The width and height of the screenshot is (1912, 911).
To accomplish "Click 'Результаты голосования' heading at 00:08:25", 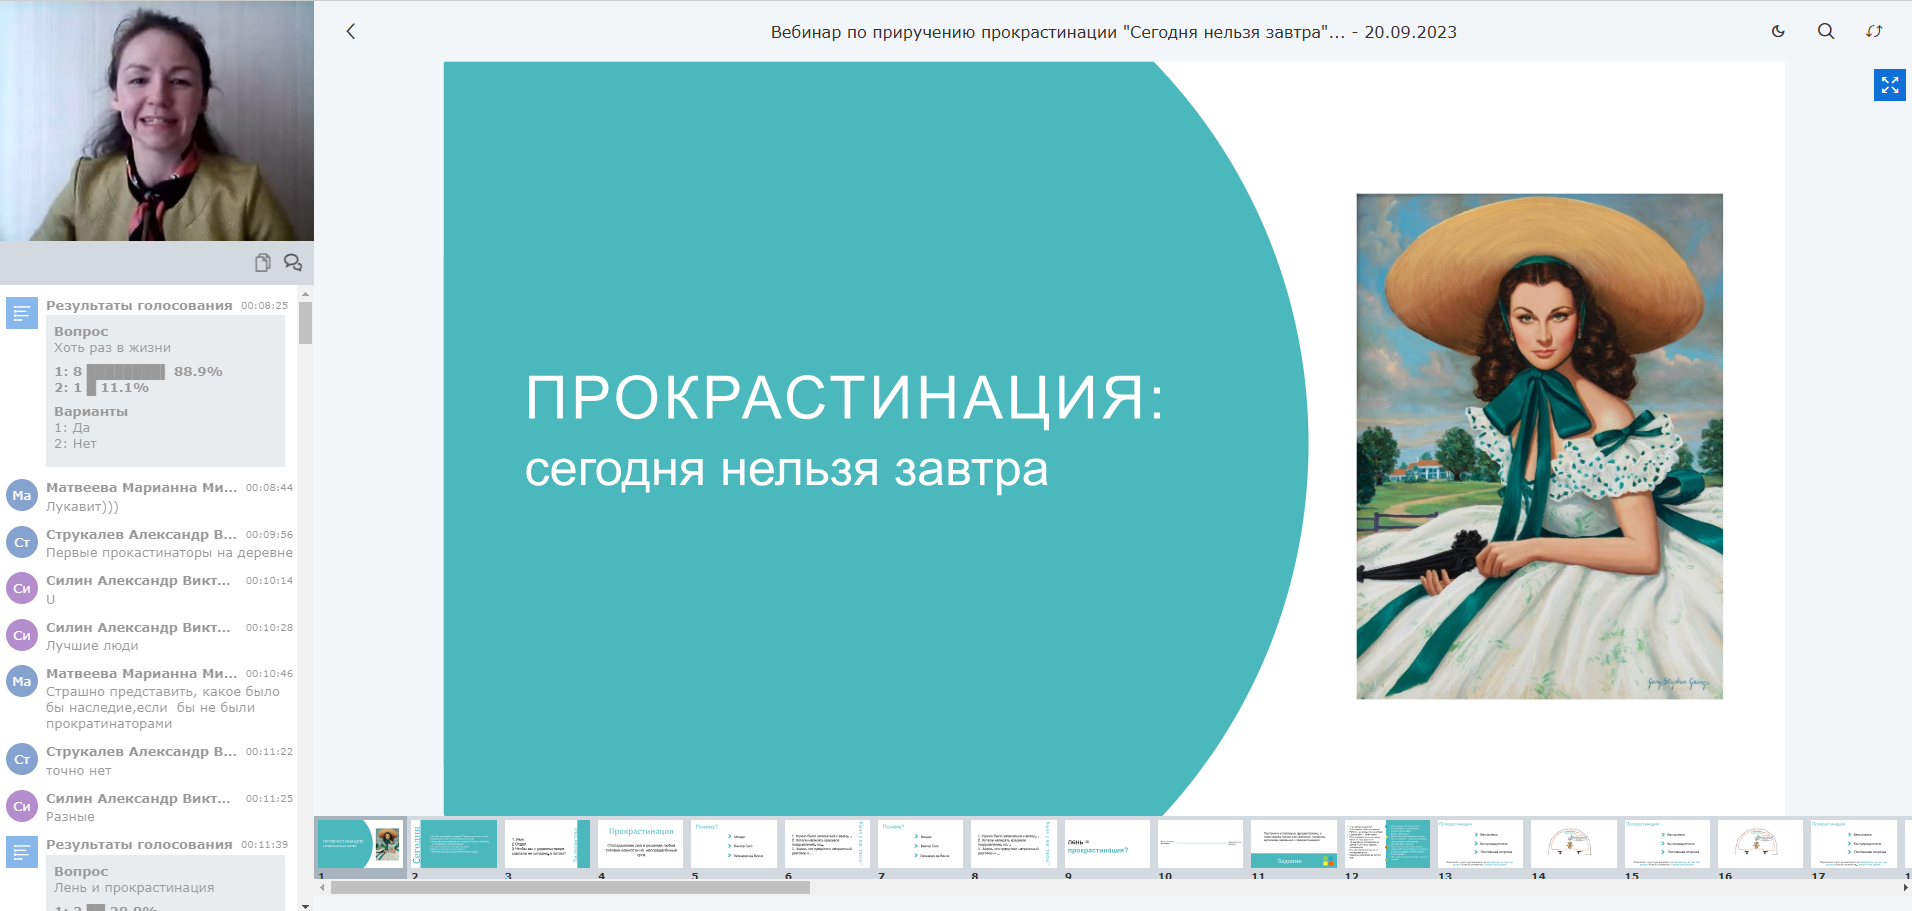I will click(139, 305).
